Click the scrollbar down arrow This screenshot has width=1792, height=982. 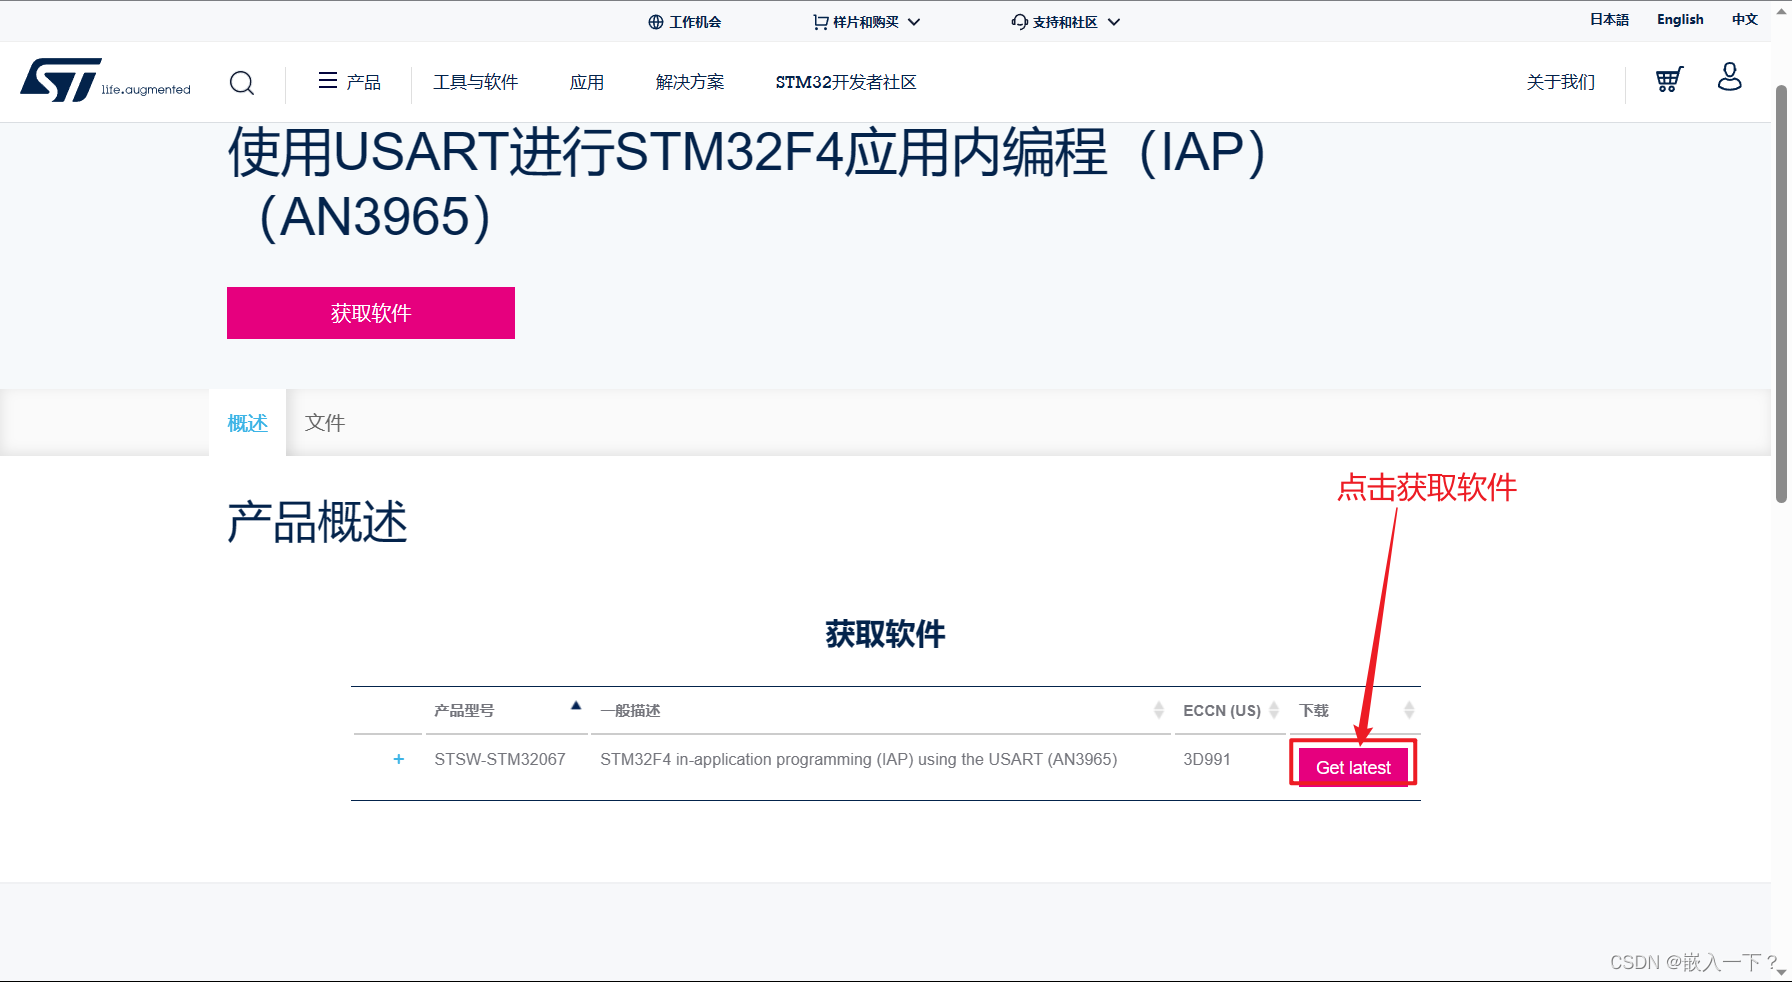1782,971
